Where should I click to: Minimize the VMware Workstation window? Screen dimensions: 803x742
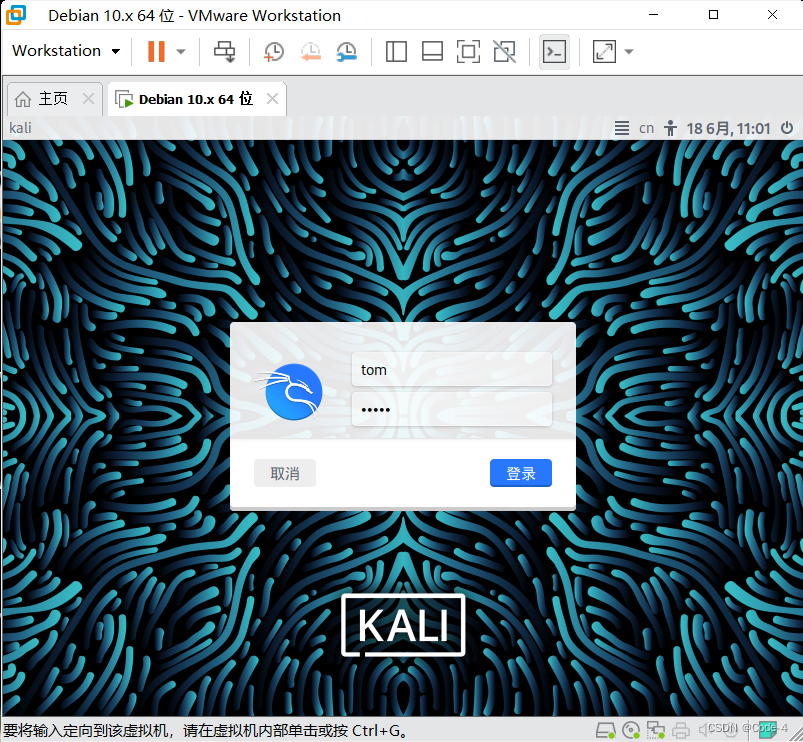point(653,15)
